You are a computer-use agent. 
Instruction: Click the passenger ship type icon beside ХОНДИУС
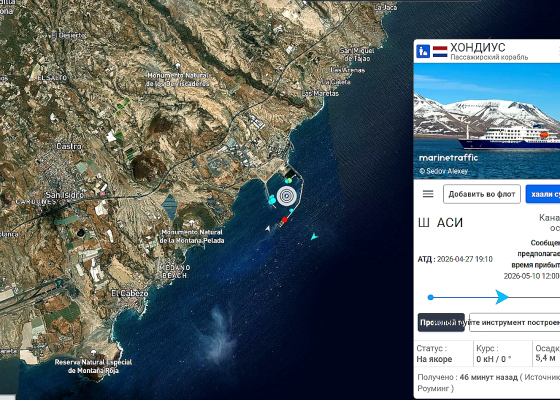point(423,51)
